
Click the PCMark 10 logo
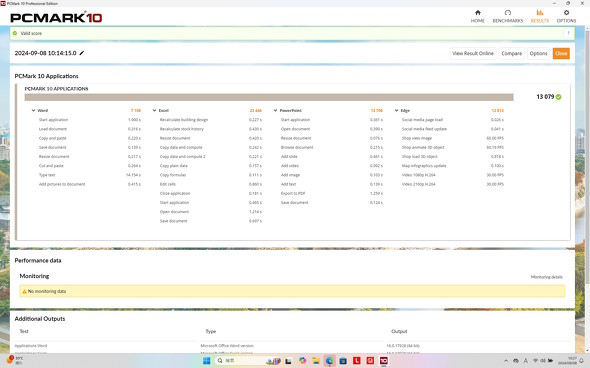click(x=56, y=17)
